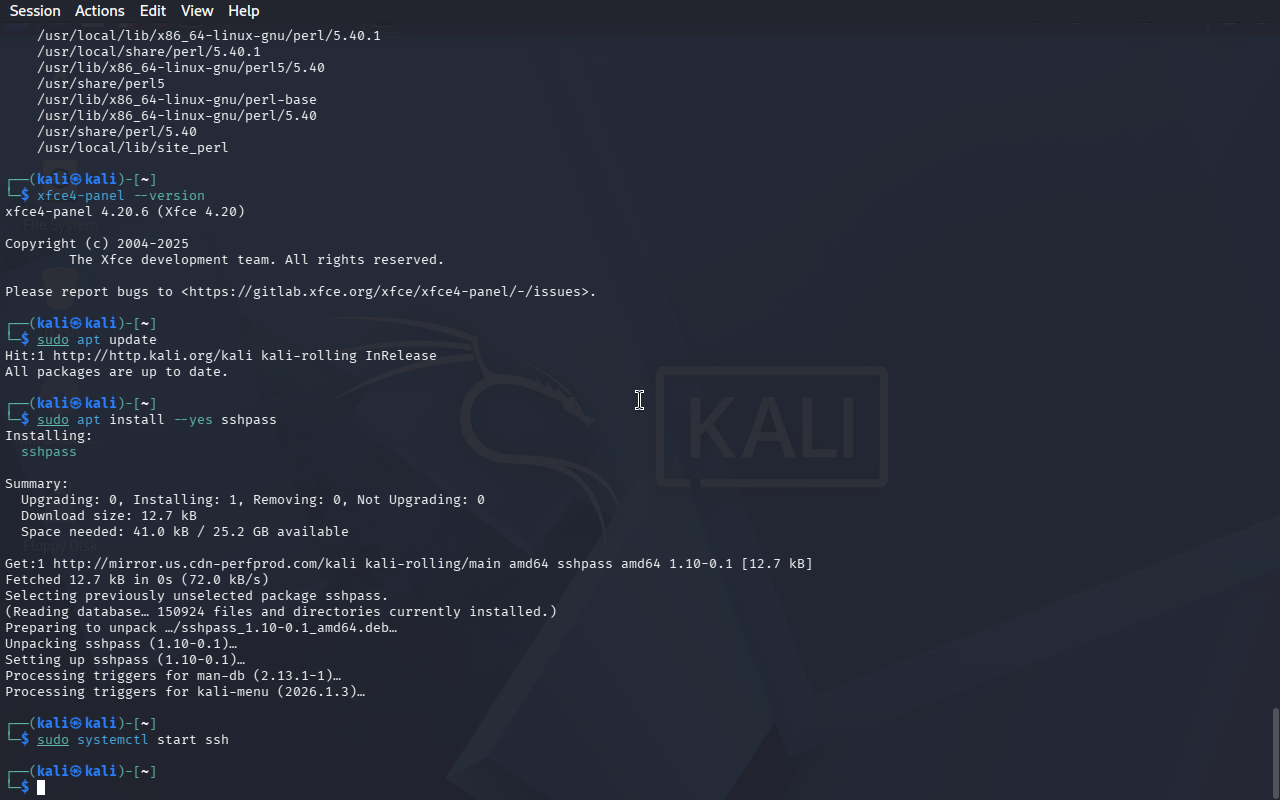Open the Actions menu
The width and height of the screenshot is (1280, 800).
click(100, 11)
